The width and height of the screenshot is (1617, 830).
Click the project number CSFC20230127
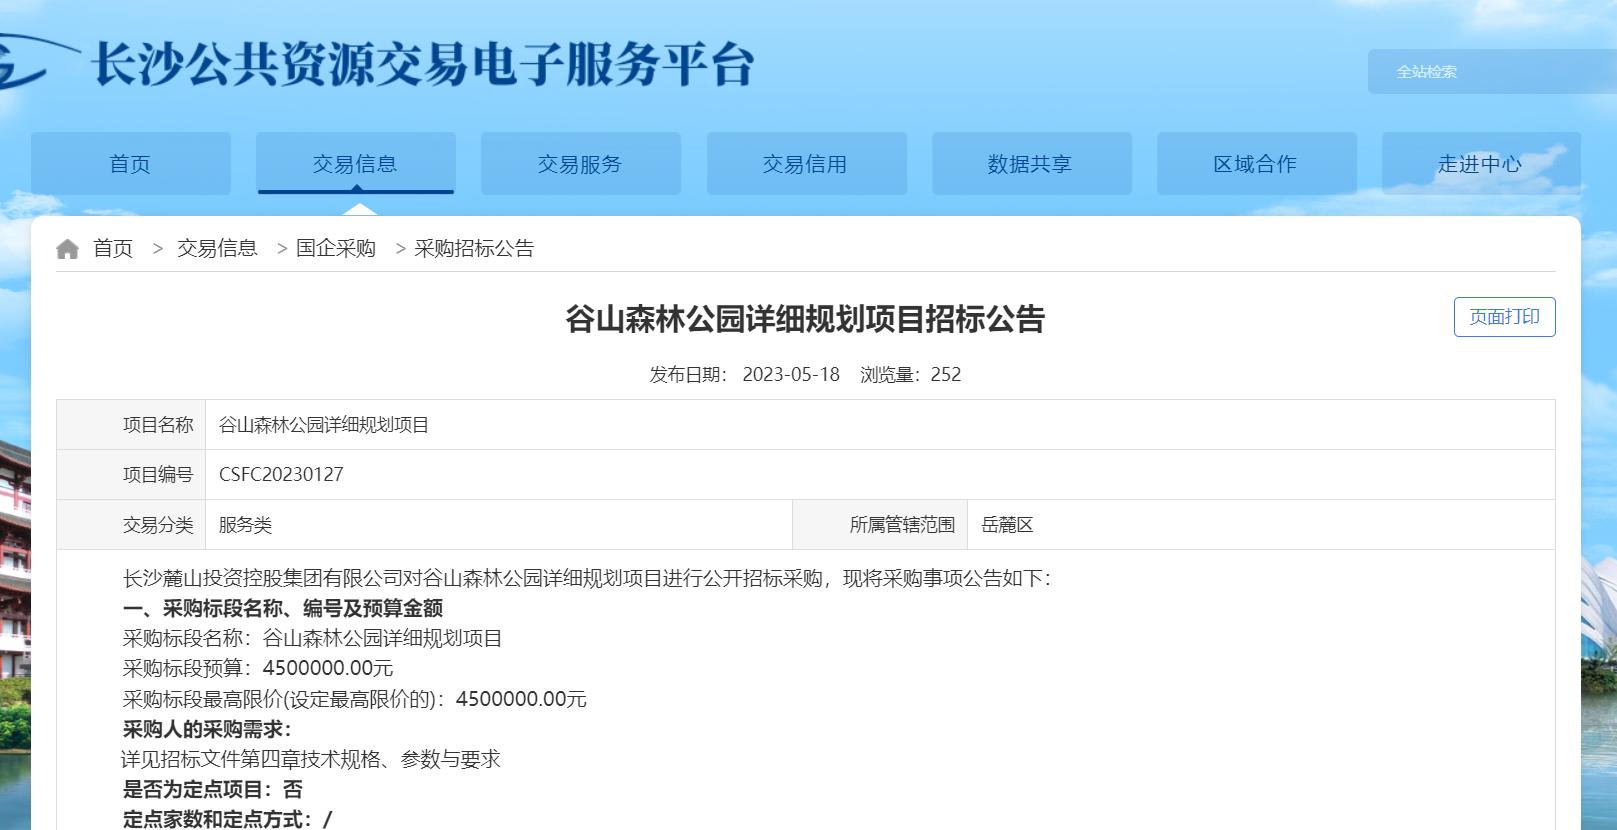pos(281,475)
